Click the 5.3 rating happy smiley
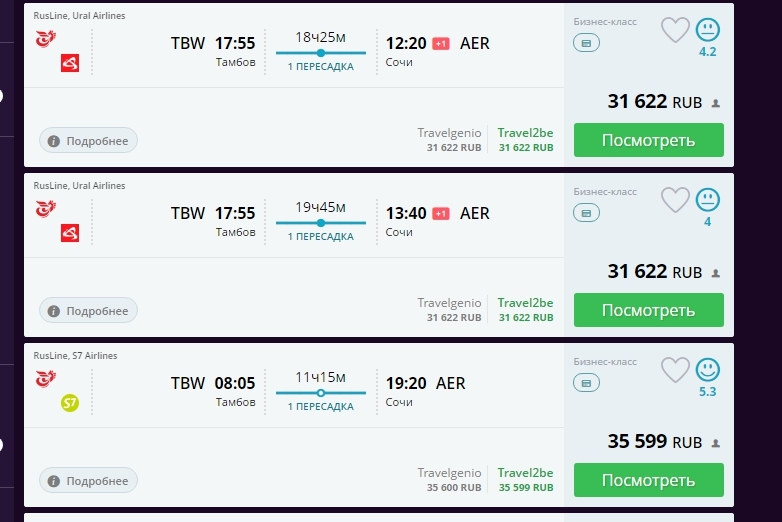 (x=708, y=369)
